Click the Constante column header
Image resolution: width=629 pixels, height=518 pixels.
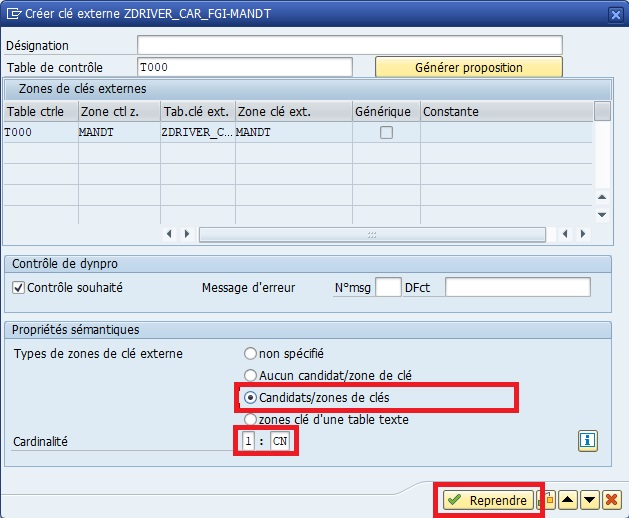(505, 111)
